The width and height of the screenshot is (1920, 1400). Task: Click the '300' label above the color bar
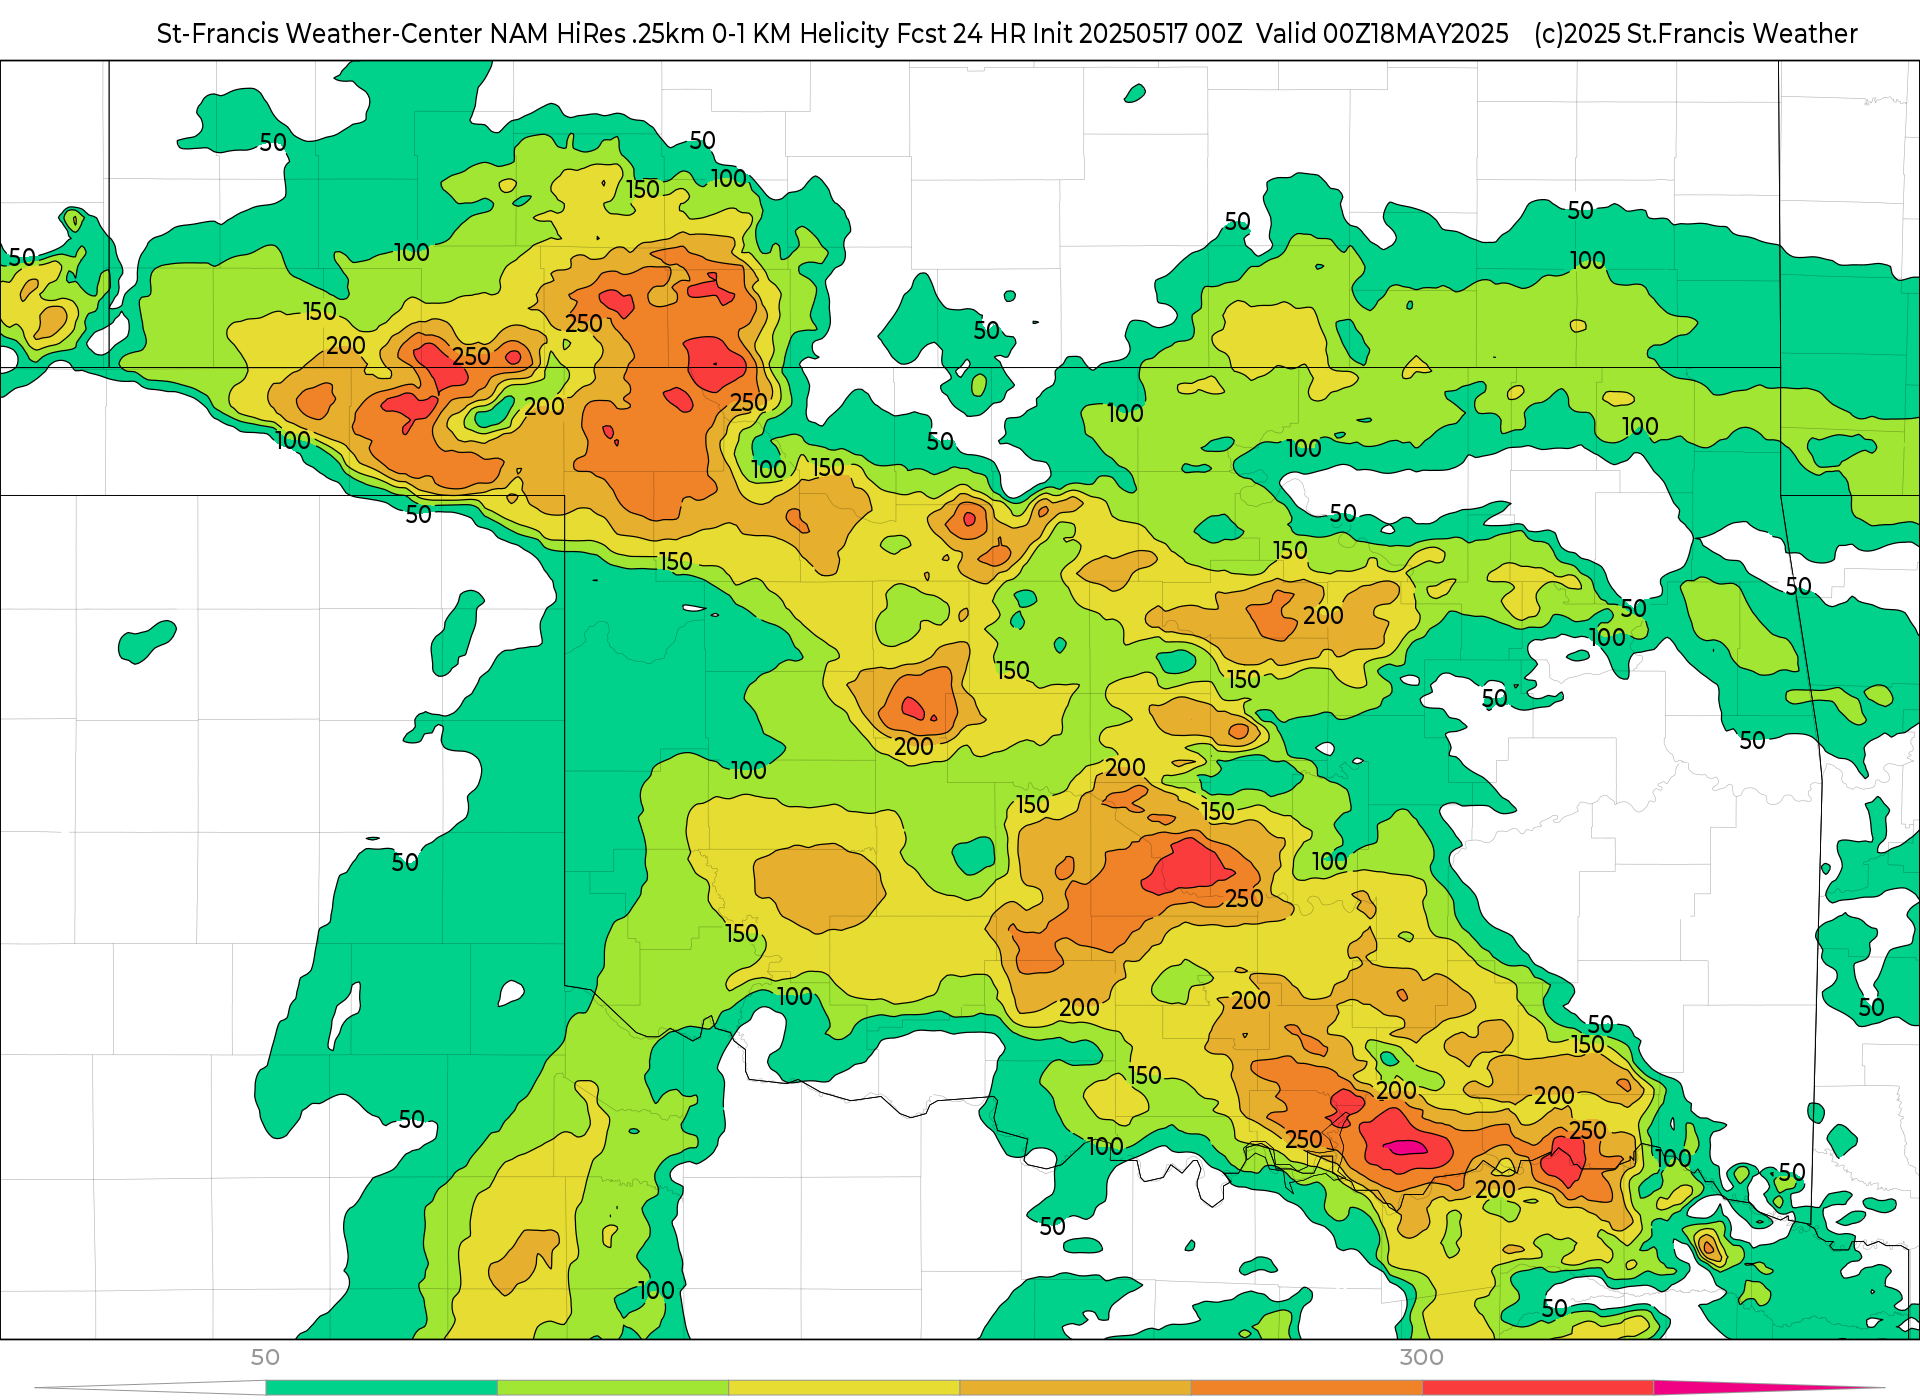click(1421, 1358)
